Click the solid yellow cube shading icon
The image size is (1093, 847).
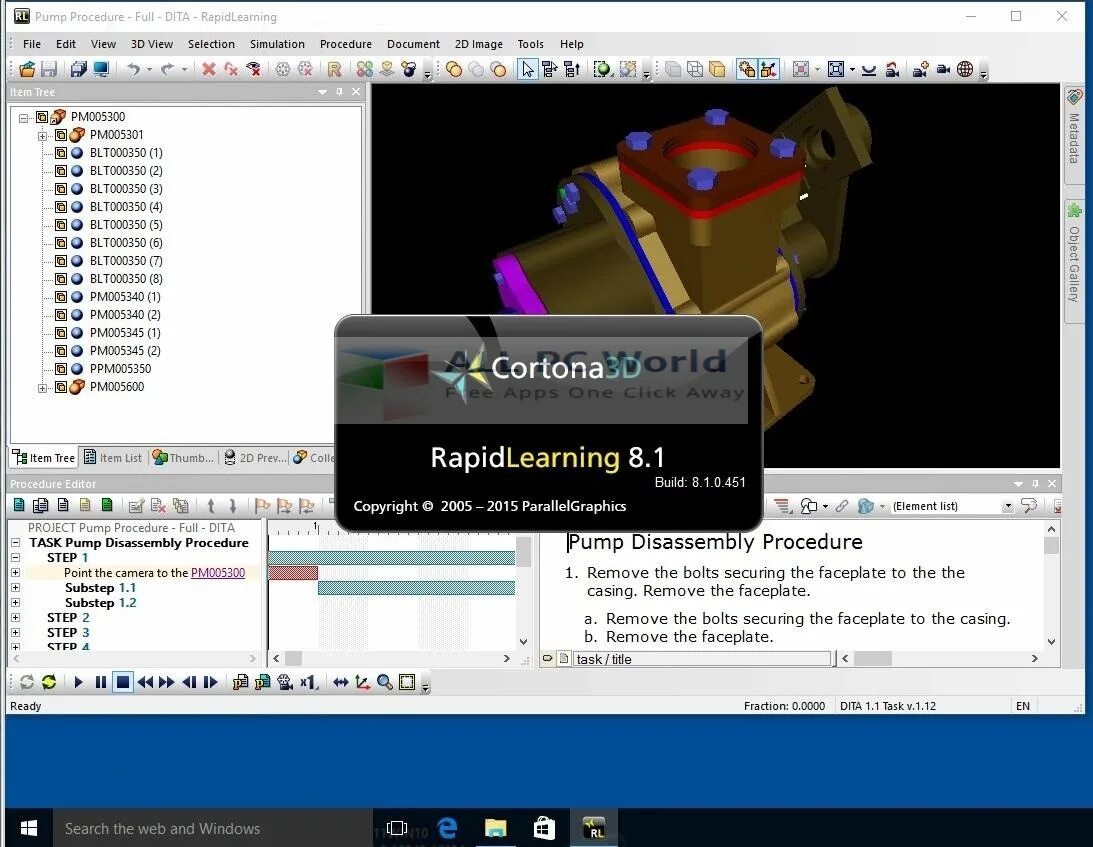point(717,69)
